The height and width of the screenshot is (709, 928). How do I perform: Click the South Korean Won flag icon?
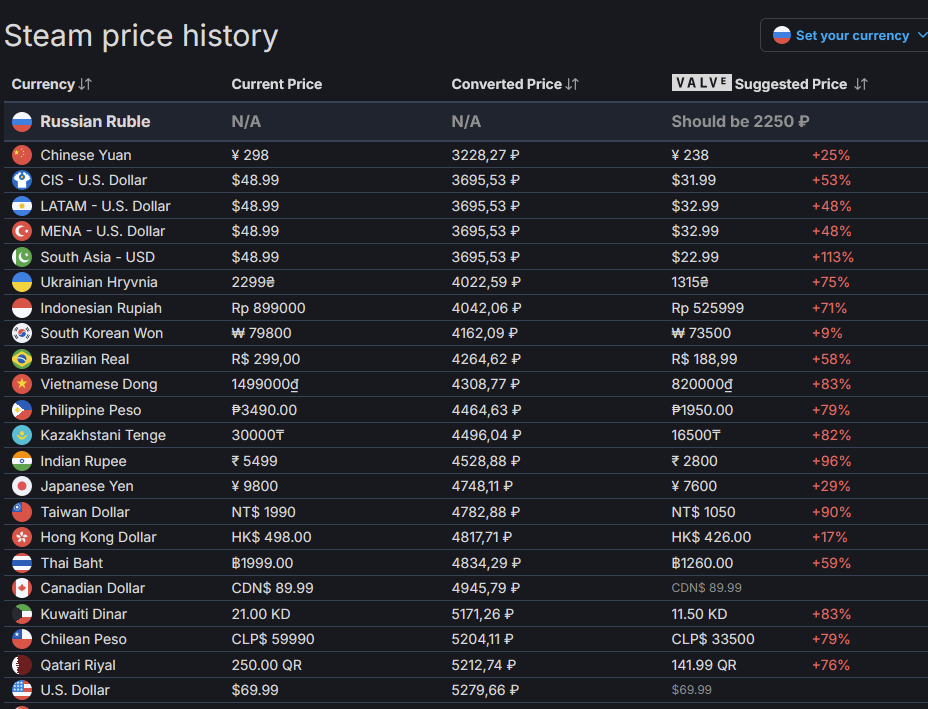click(x=22, y=333)
